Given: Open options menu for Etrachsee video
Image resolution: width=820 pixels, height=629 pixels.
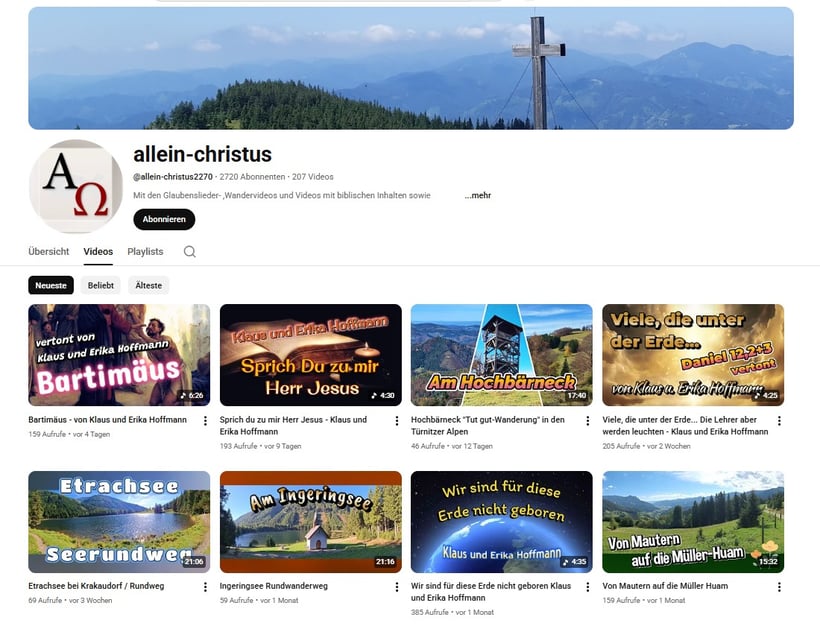Looking at the screenshot, I should 205,587.
